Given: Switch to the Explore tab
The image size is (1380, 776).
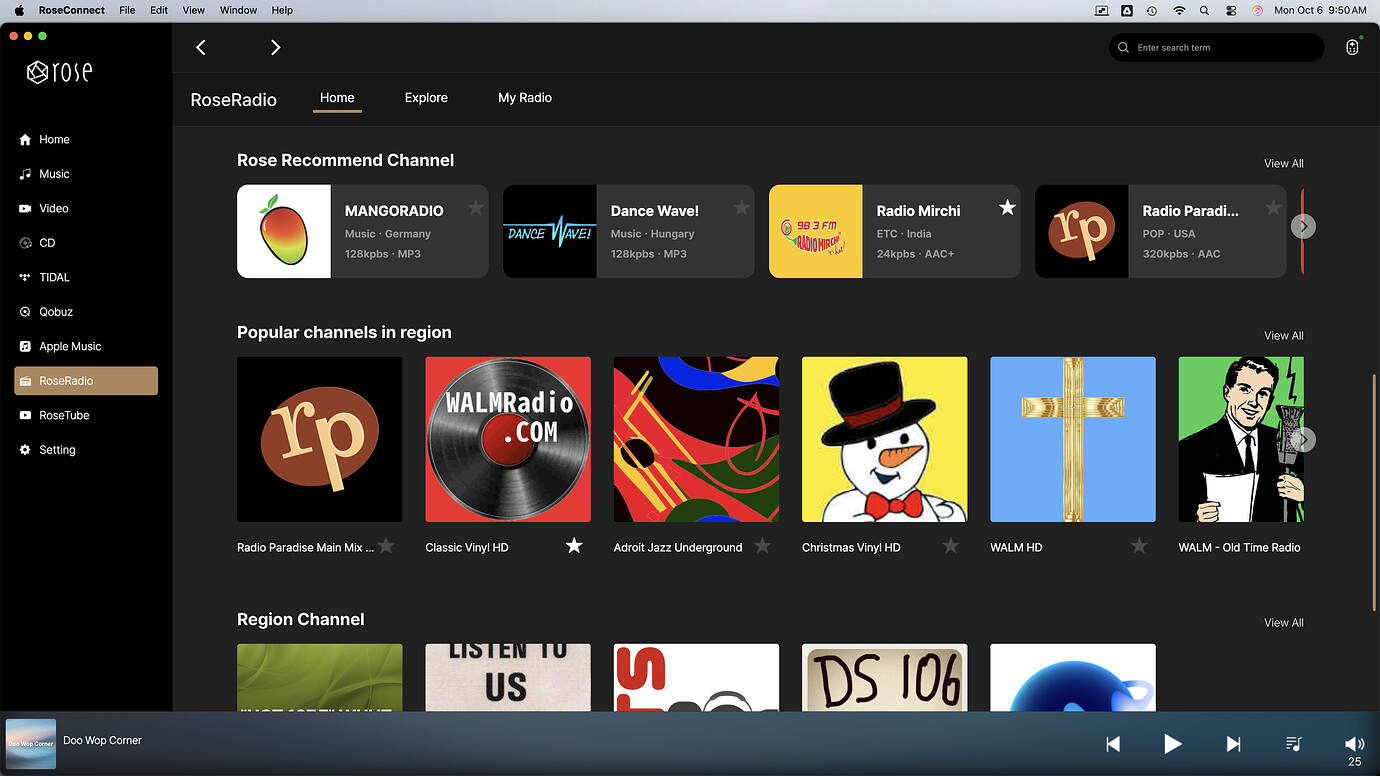Looking at the screenshot, I should (426, 98).
